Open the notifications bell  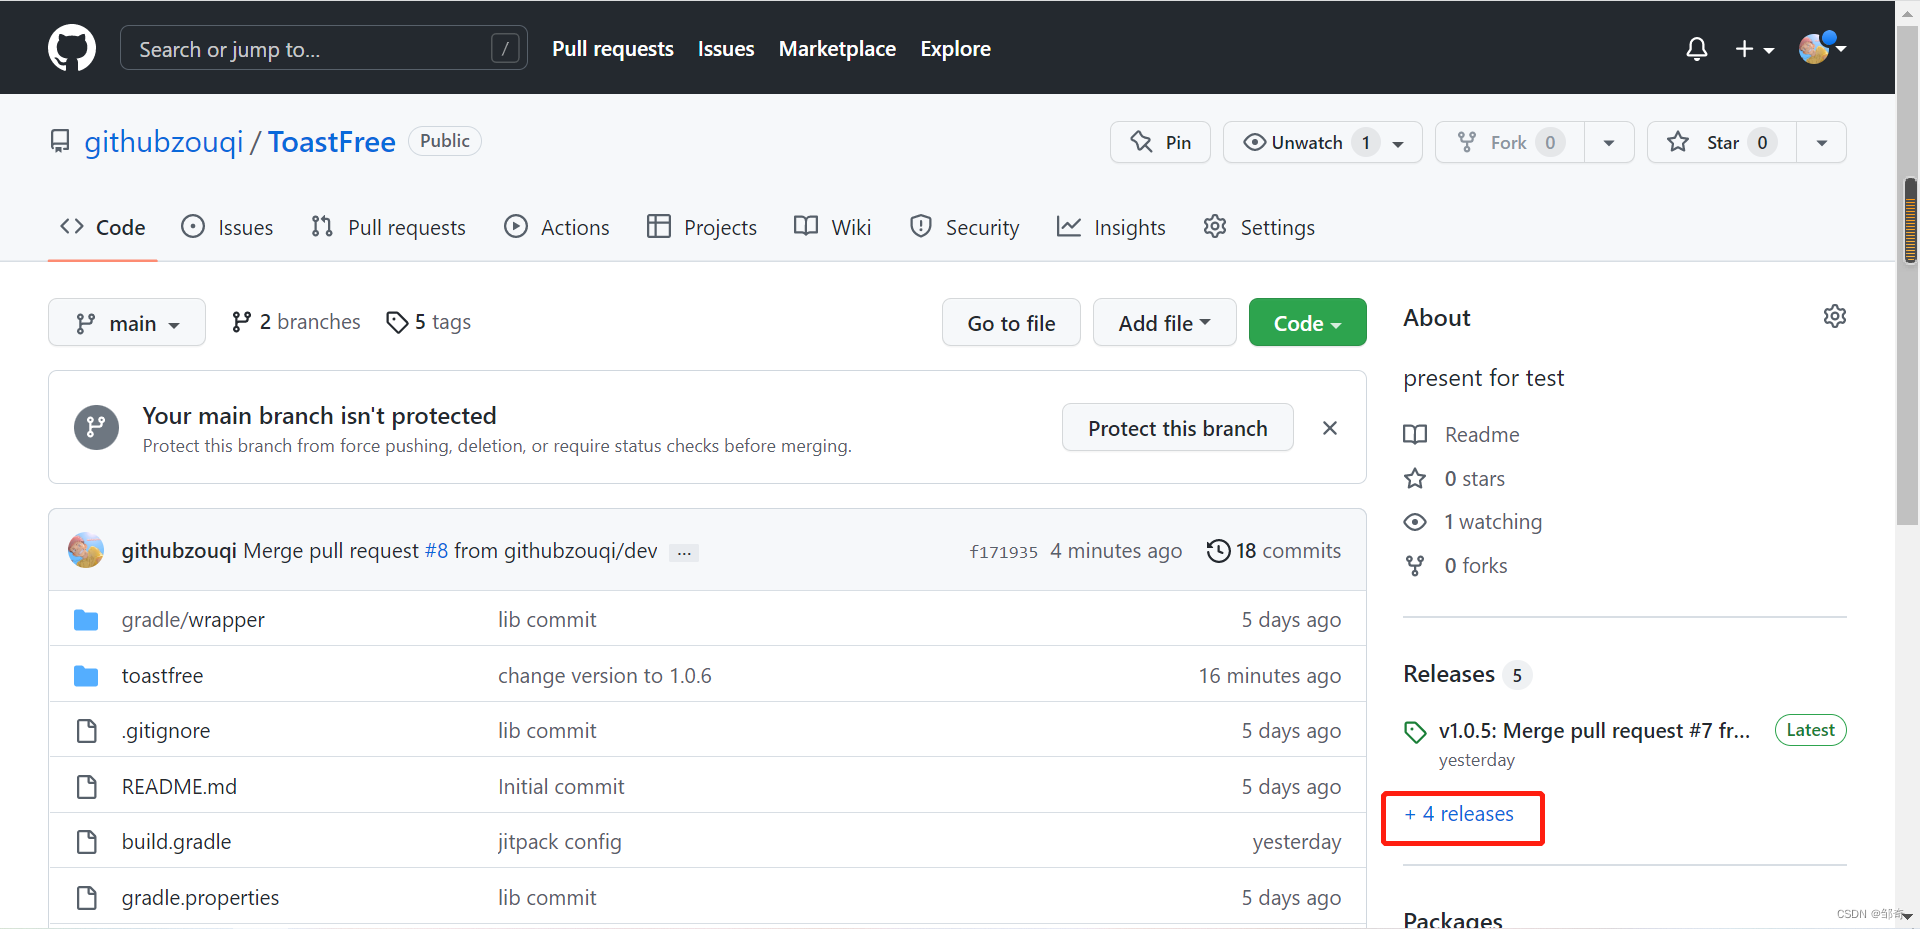tap(1696, 48)
